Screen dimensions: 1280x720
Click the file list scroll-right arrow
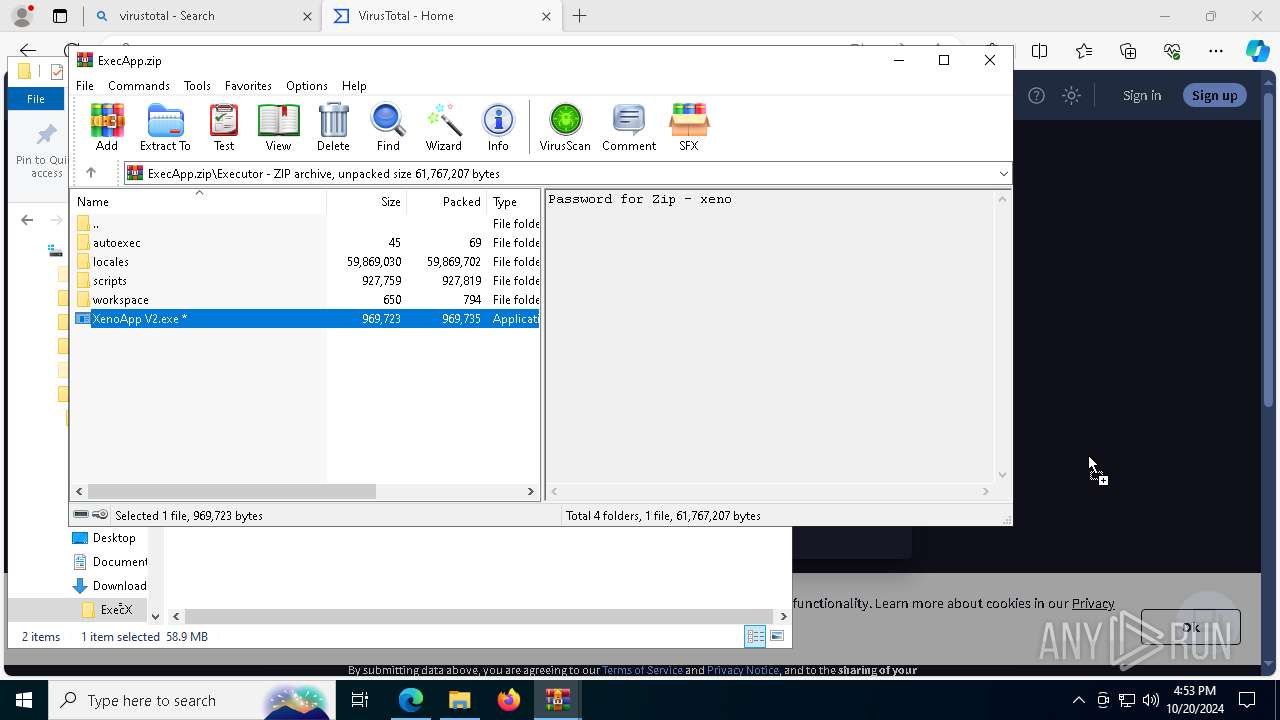[x=531, y=491]
